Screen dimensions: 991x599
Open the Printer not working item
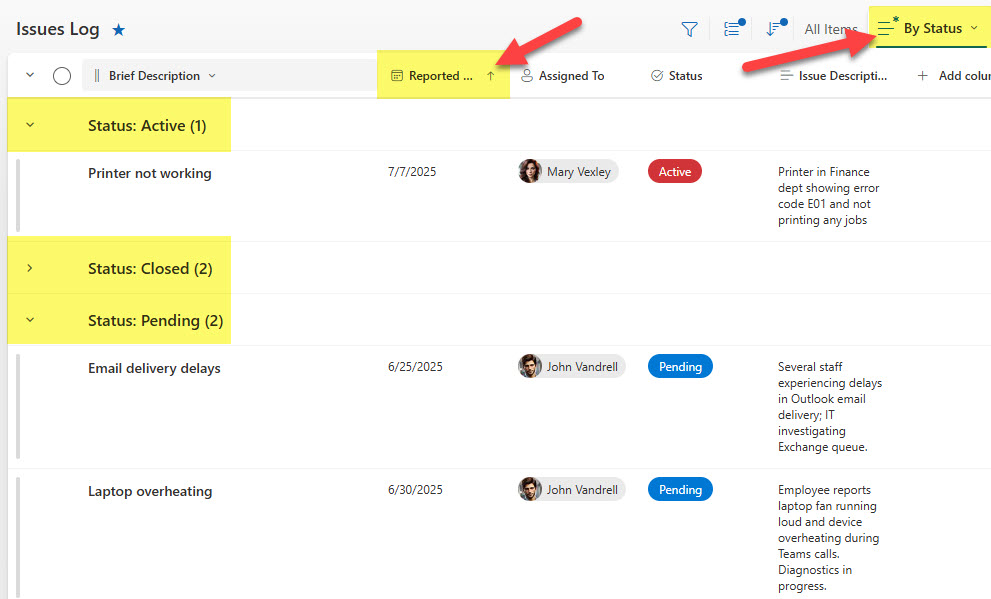[x=149, y=173]
